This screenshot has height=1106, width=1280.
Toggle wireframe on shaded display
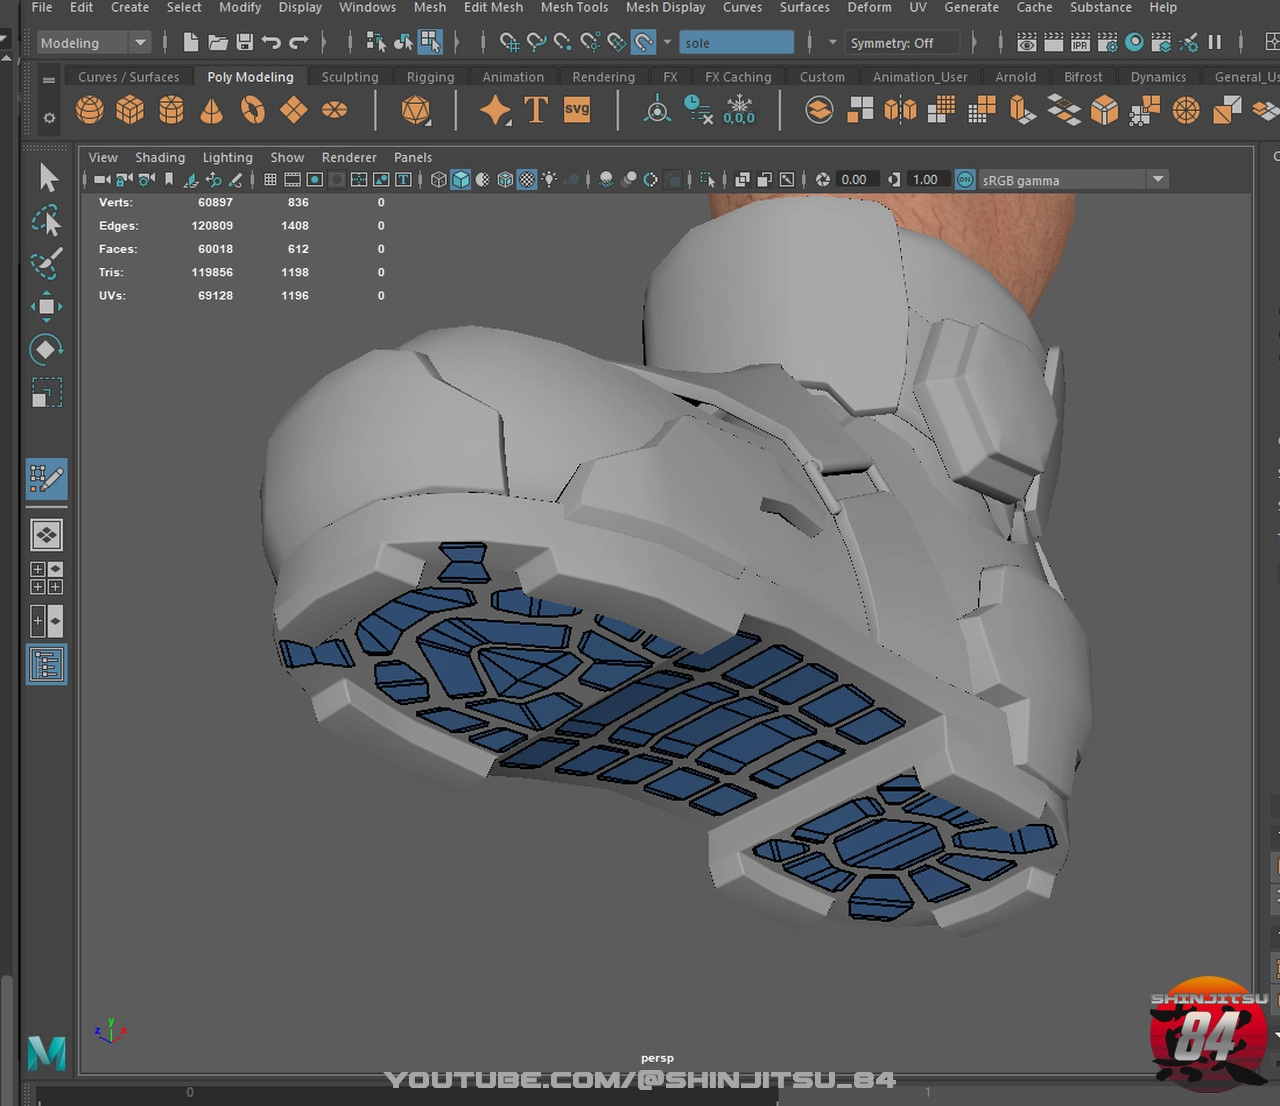505,180
